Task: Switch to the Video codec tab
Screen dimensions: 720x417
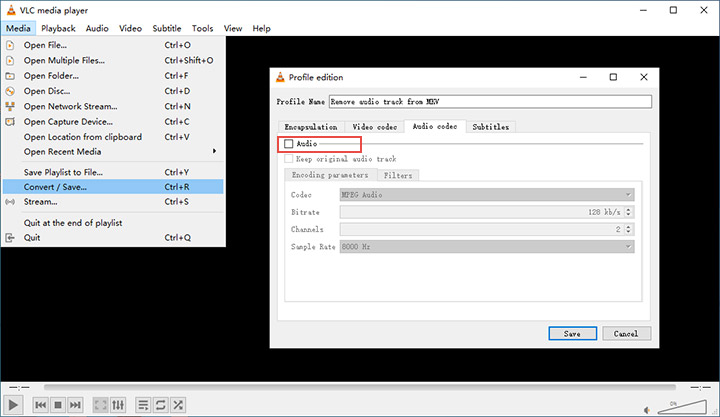Action: 375,127
